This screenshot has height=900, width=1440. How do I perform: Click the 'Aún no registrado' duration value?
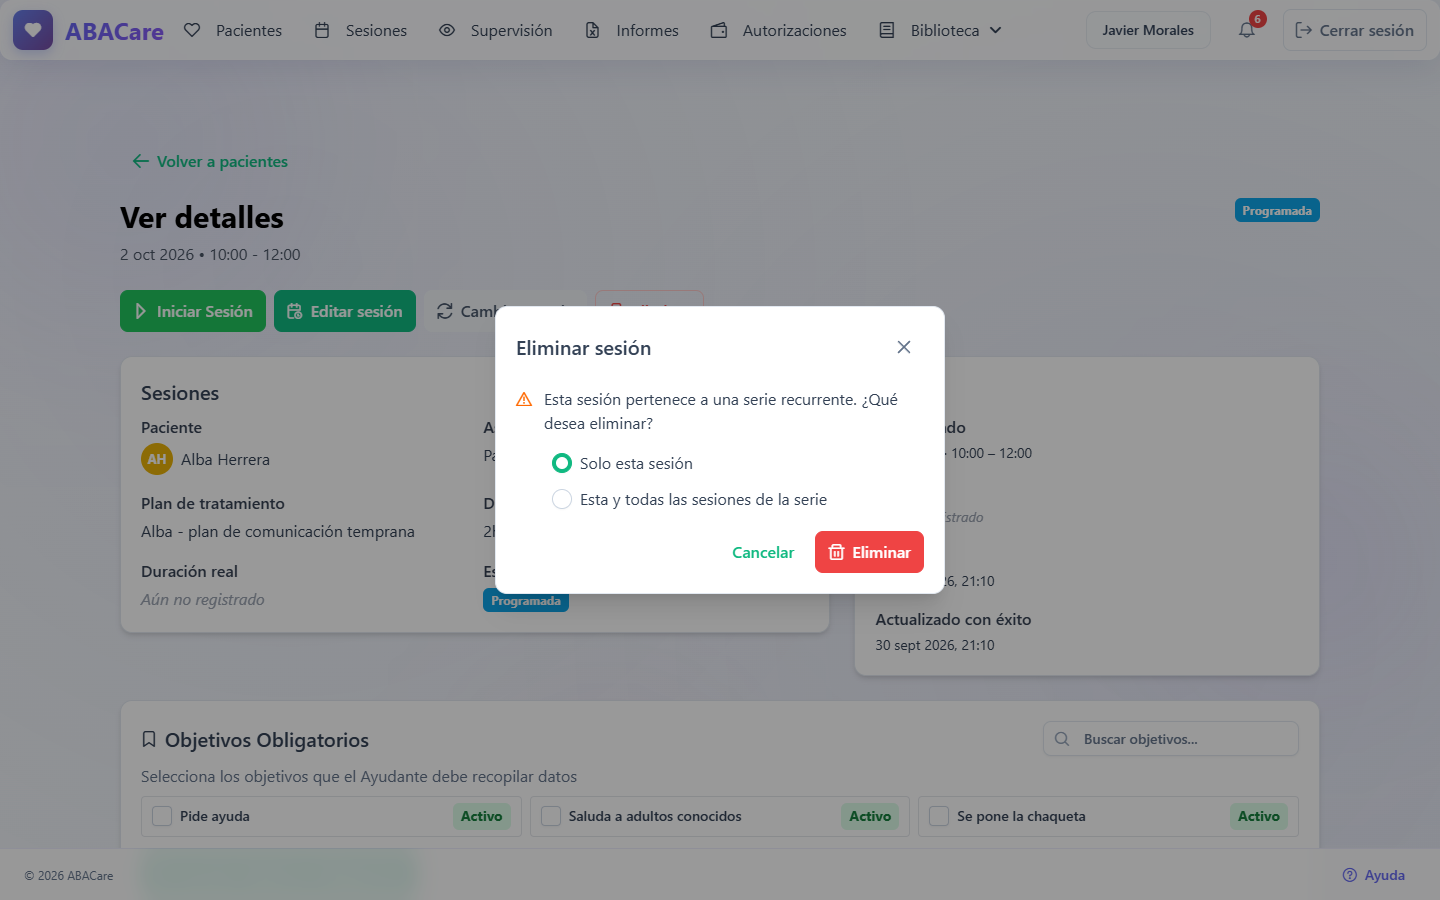click(x=203, y=599)
